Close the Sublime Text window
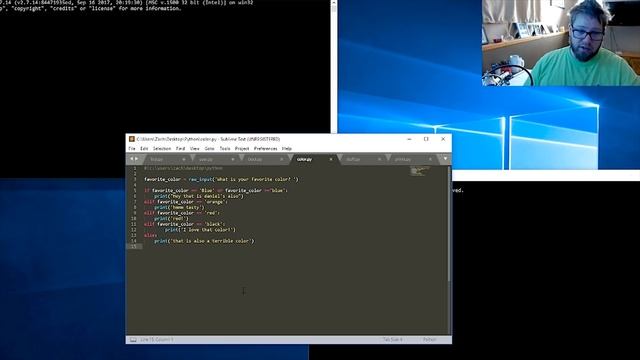 (x=443, y=139)
